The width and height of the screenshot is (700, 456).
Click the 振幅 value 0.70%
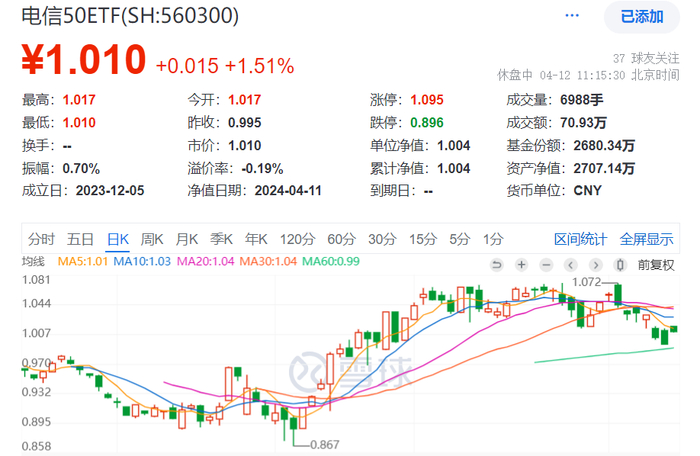[x=81, y=168]
